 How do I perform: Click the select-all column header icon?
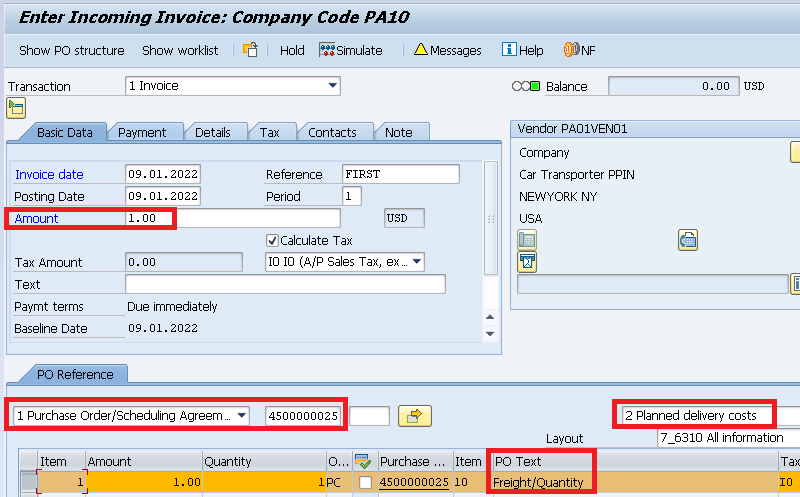click(363, 461)
